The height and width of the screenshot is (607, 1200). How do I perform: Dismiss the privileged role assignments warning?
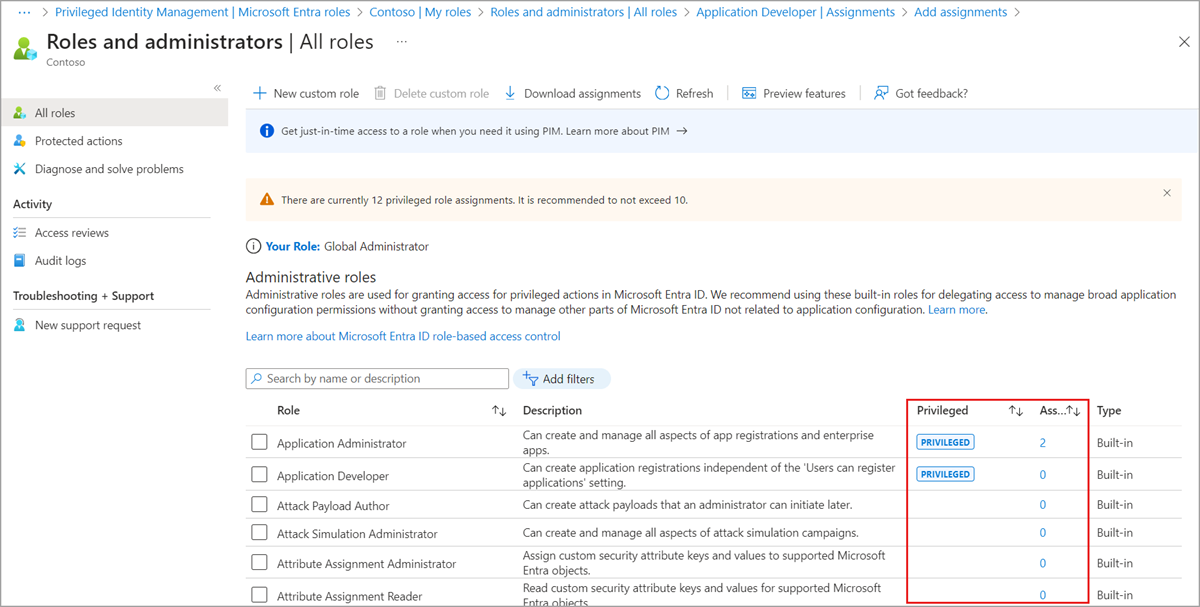(1167, 193)
